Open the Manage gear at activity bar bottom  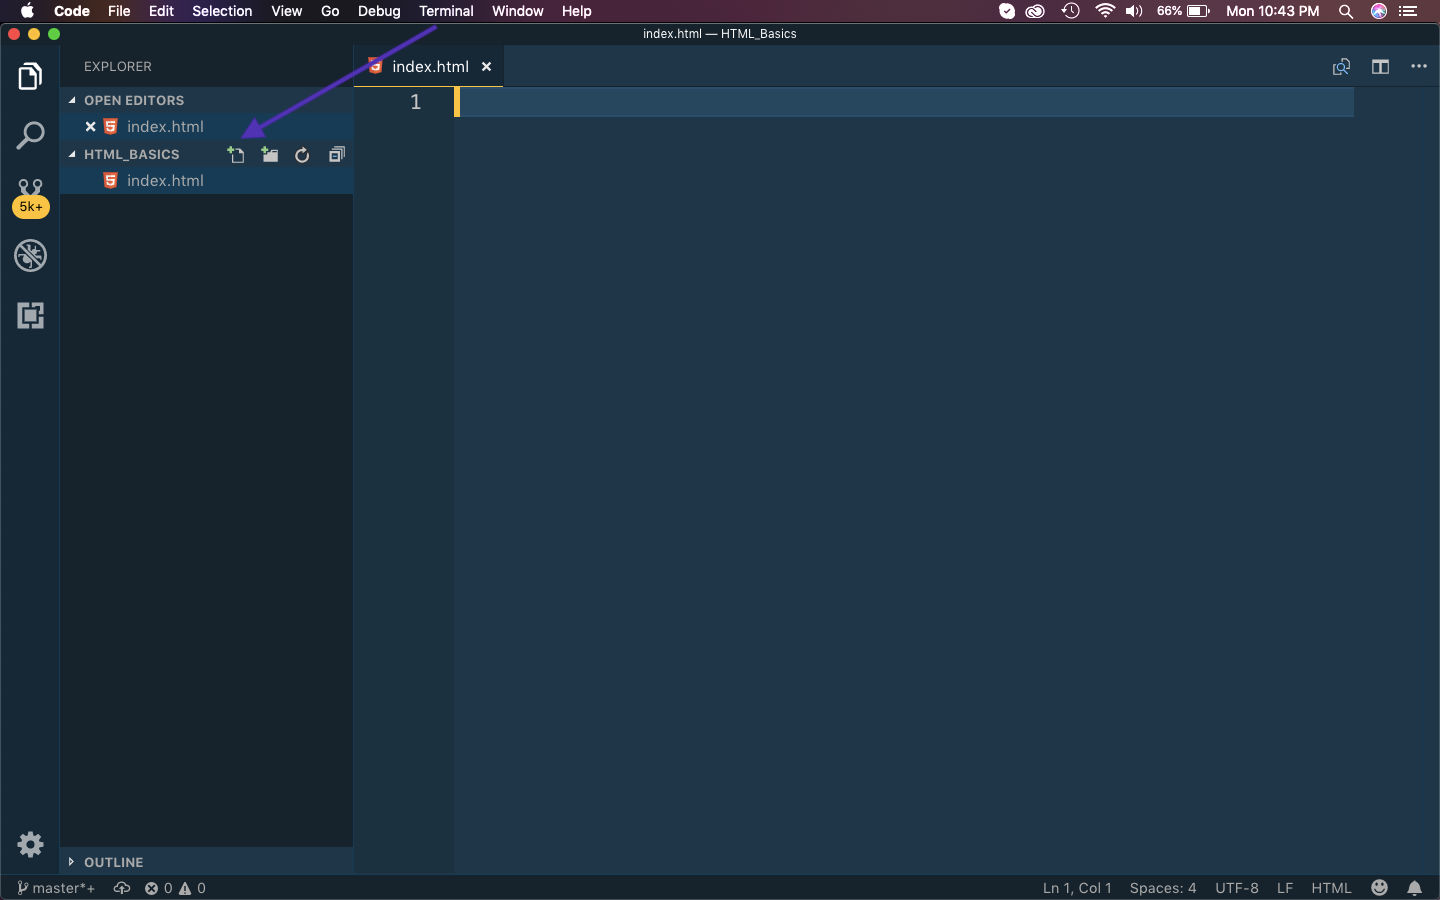click(x=30, y=844)
